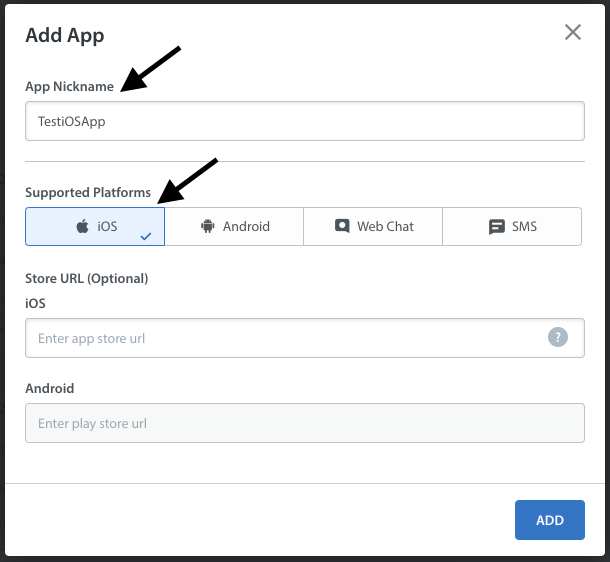
Task: Click the iOS app store URL field
Action: pos(285,338)
